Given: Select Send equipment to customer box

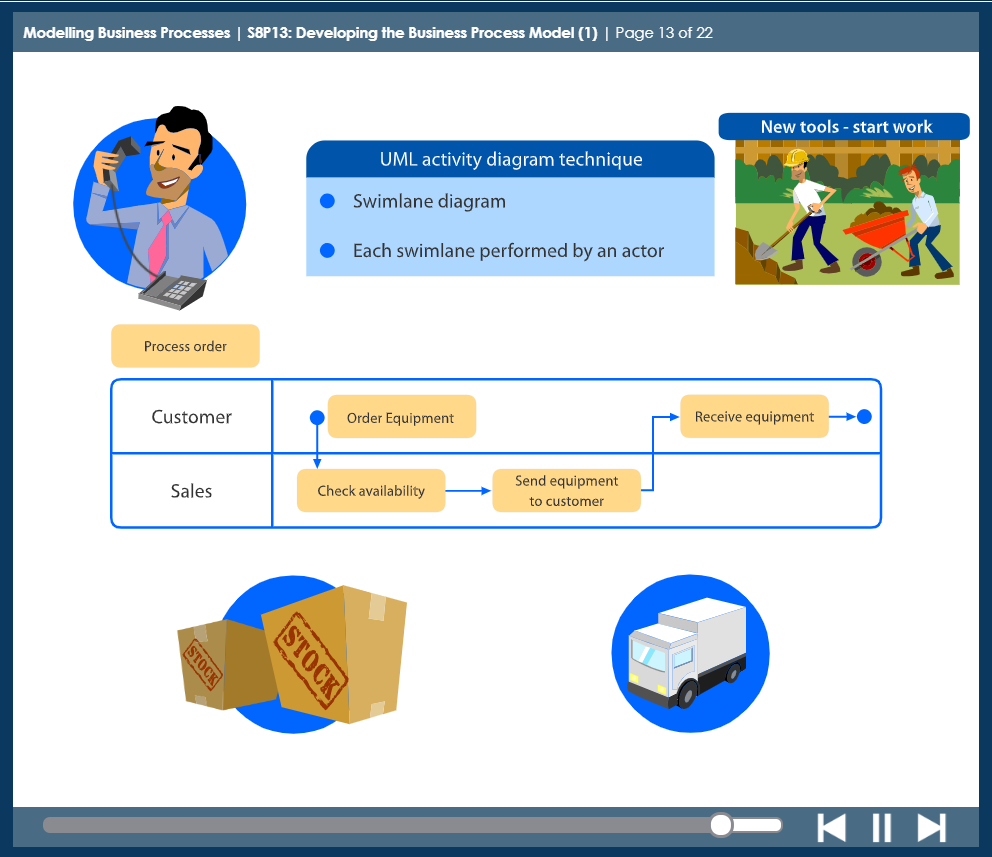Looking at the screenshot, I should pos(566,491).
